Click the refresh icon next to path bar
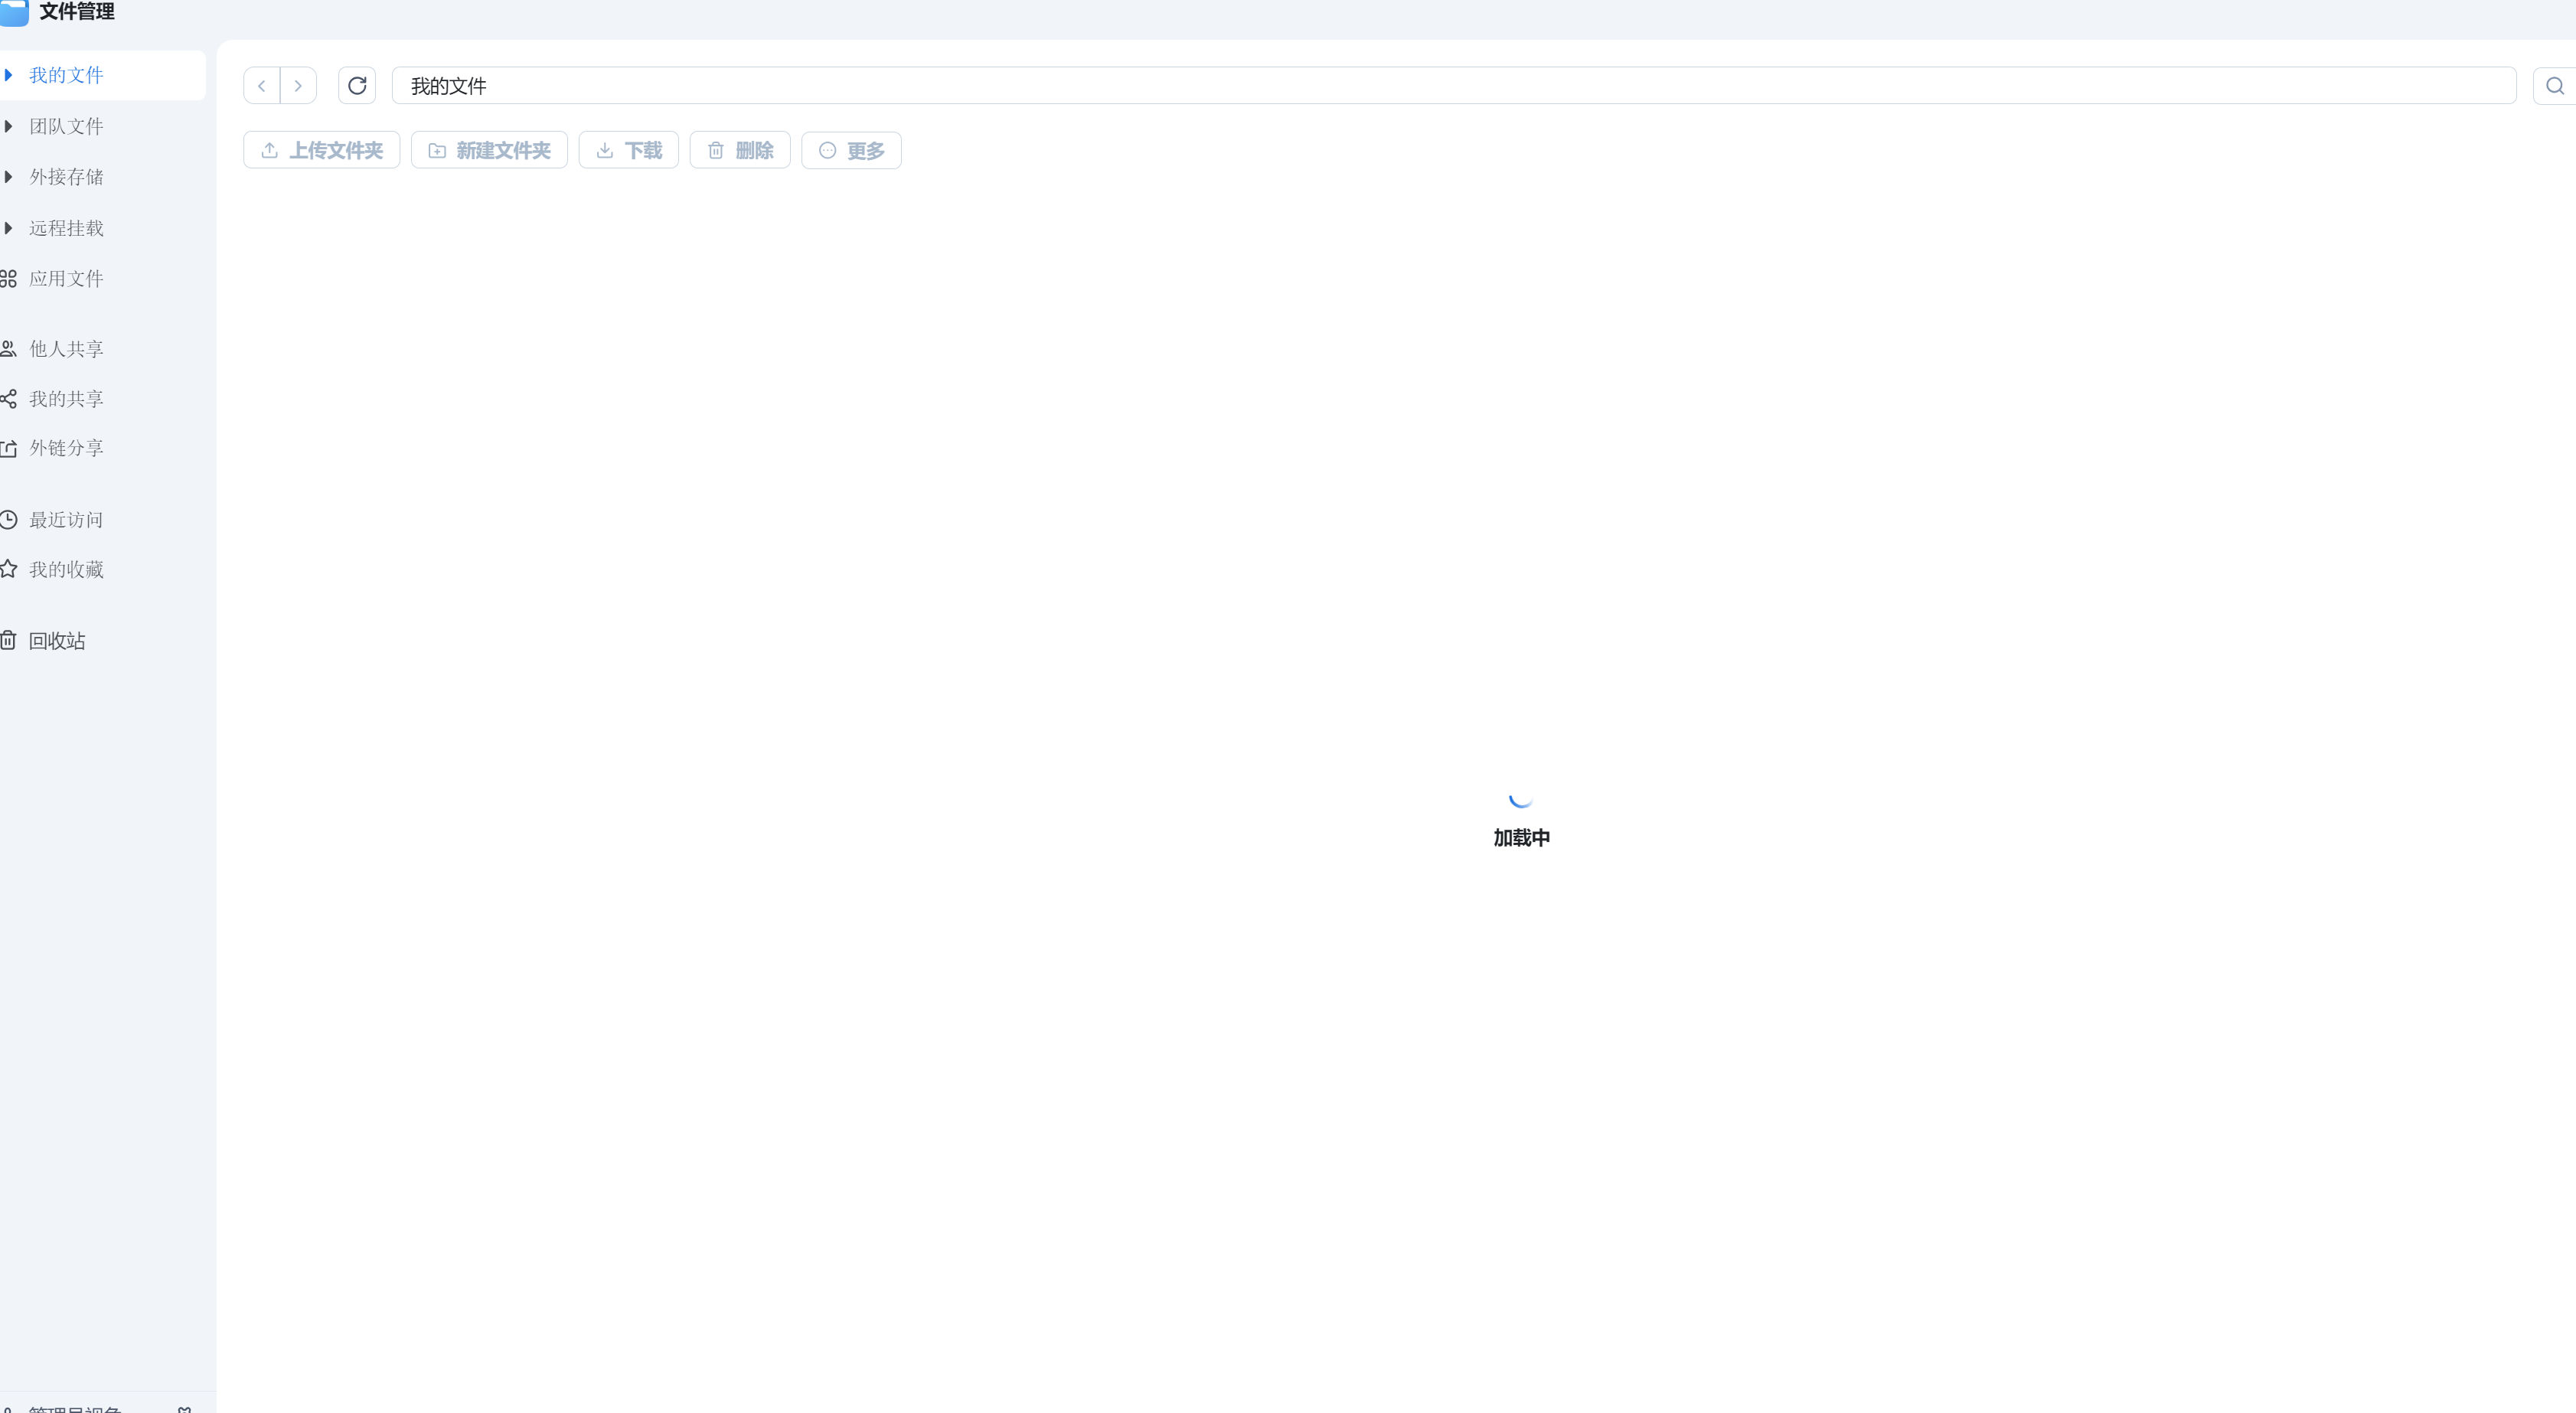 pos(357,86)
